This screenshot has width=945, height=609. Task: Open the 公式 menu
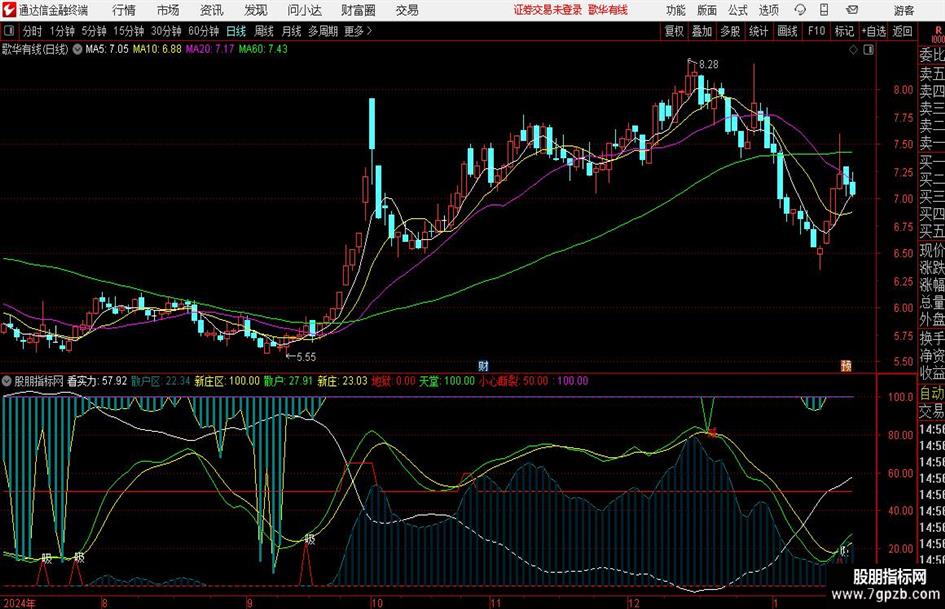pyautogui.click(x=737, y=10)
